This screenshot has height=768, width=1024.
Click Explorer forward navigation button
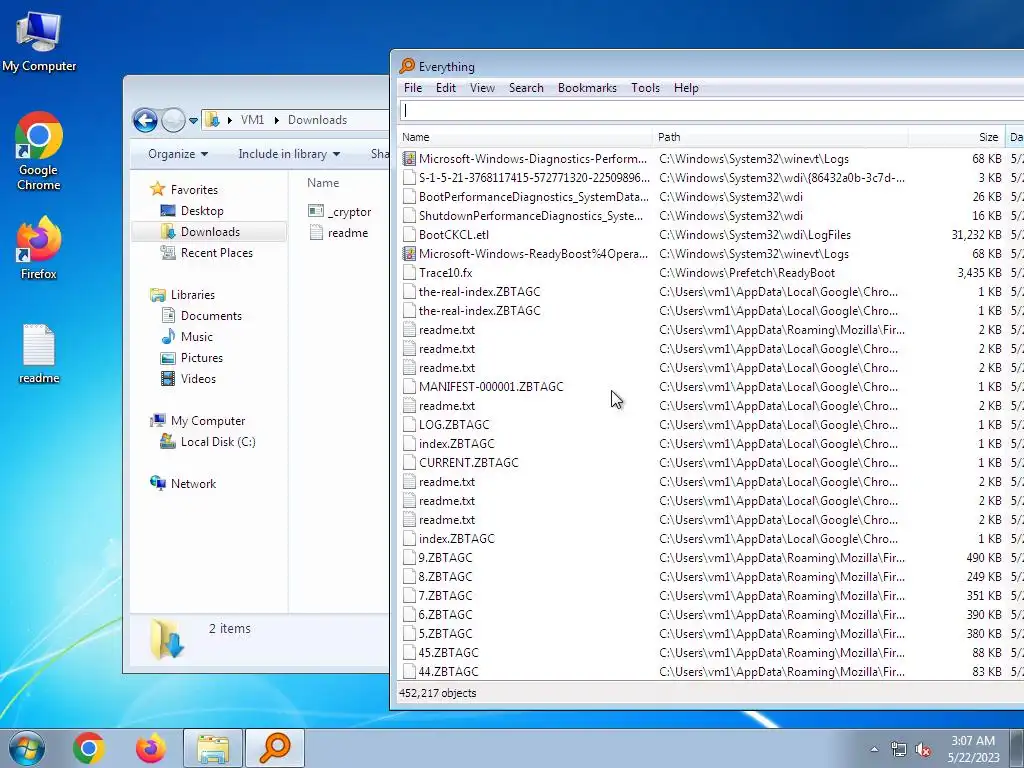point(173,120)
